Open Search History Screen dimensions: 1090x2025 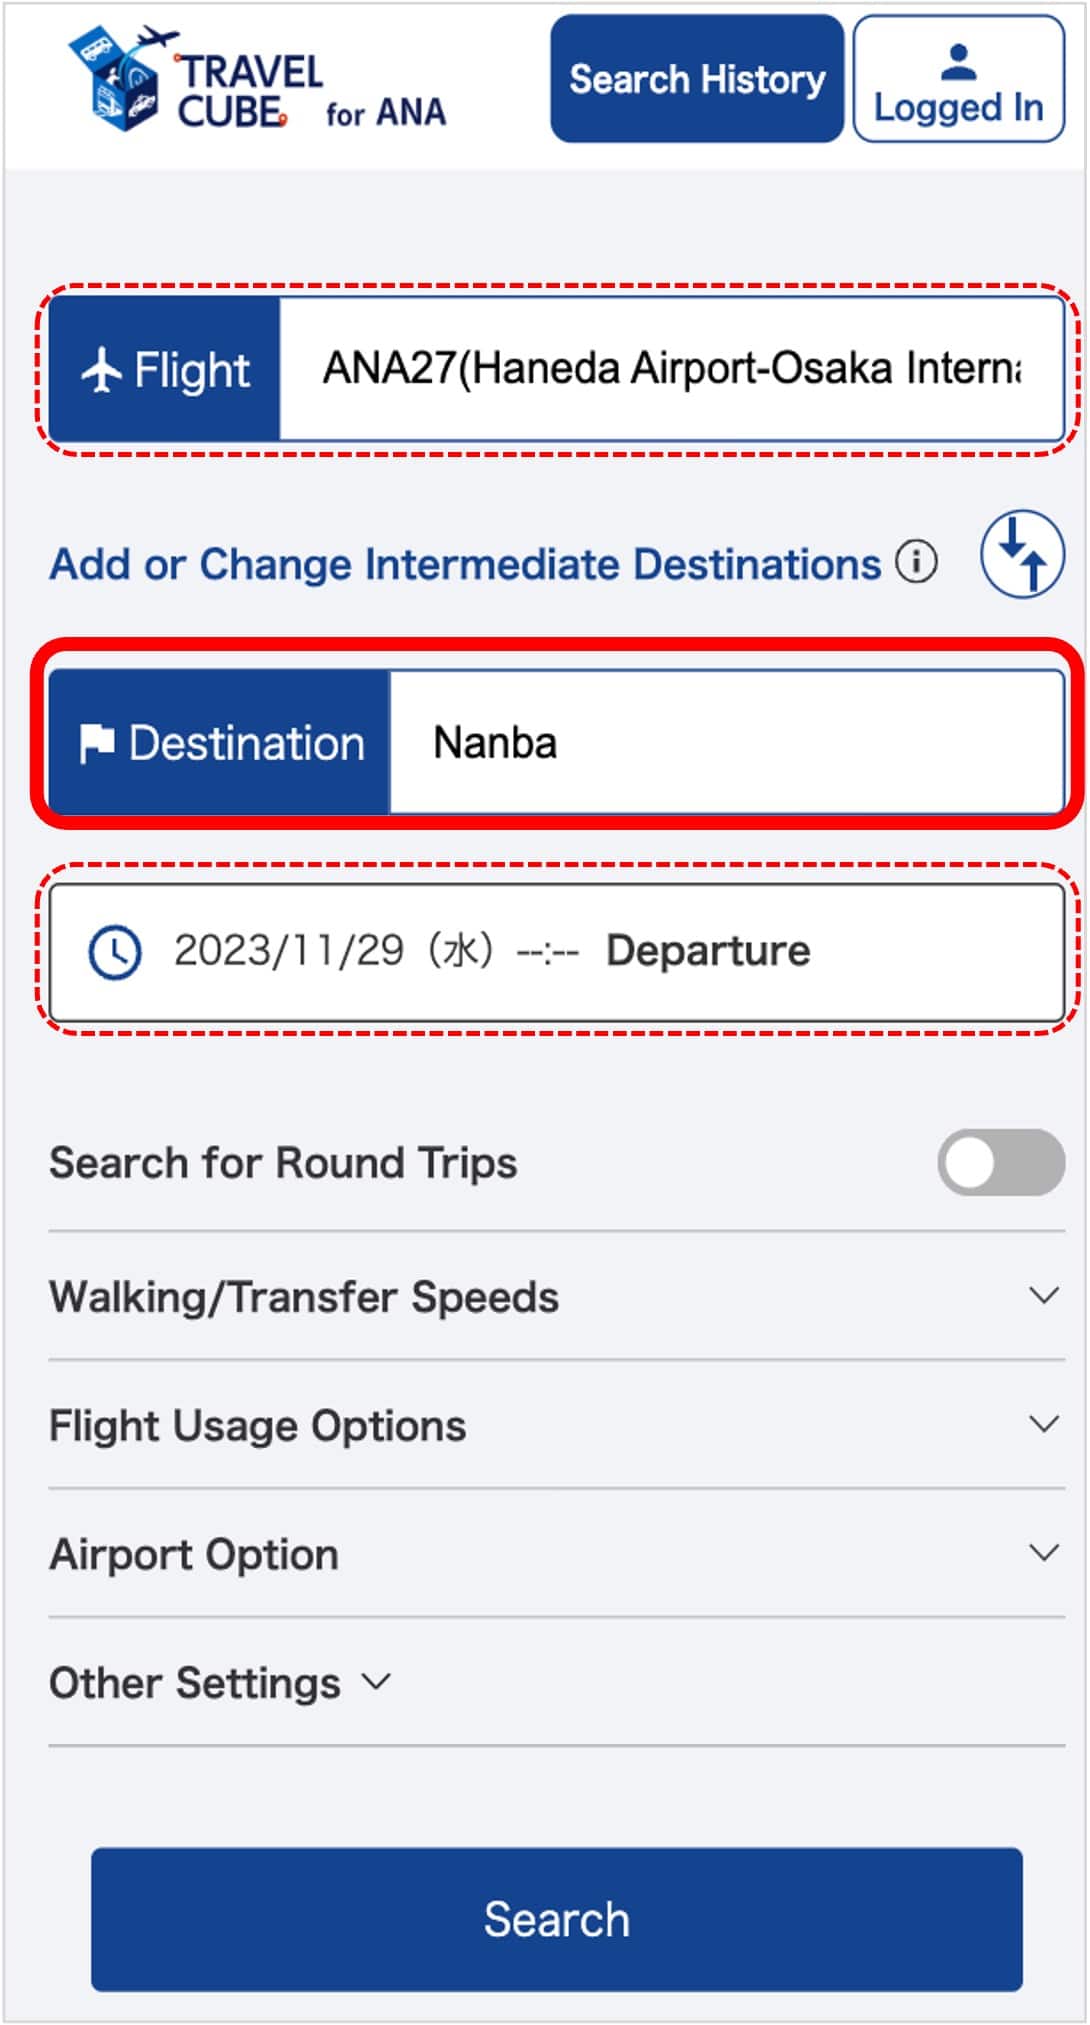[x=697, y=79]
